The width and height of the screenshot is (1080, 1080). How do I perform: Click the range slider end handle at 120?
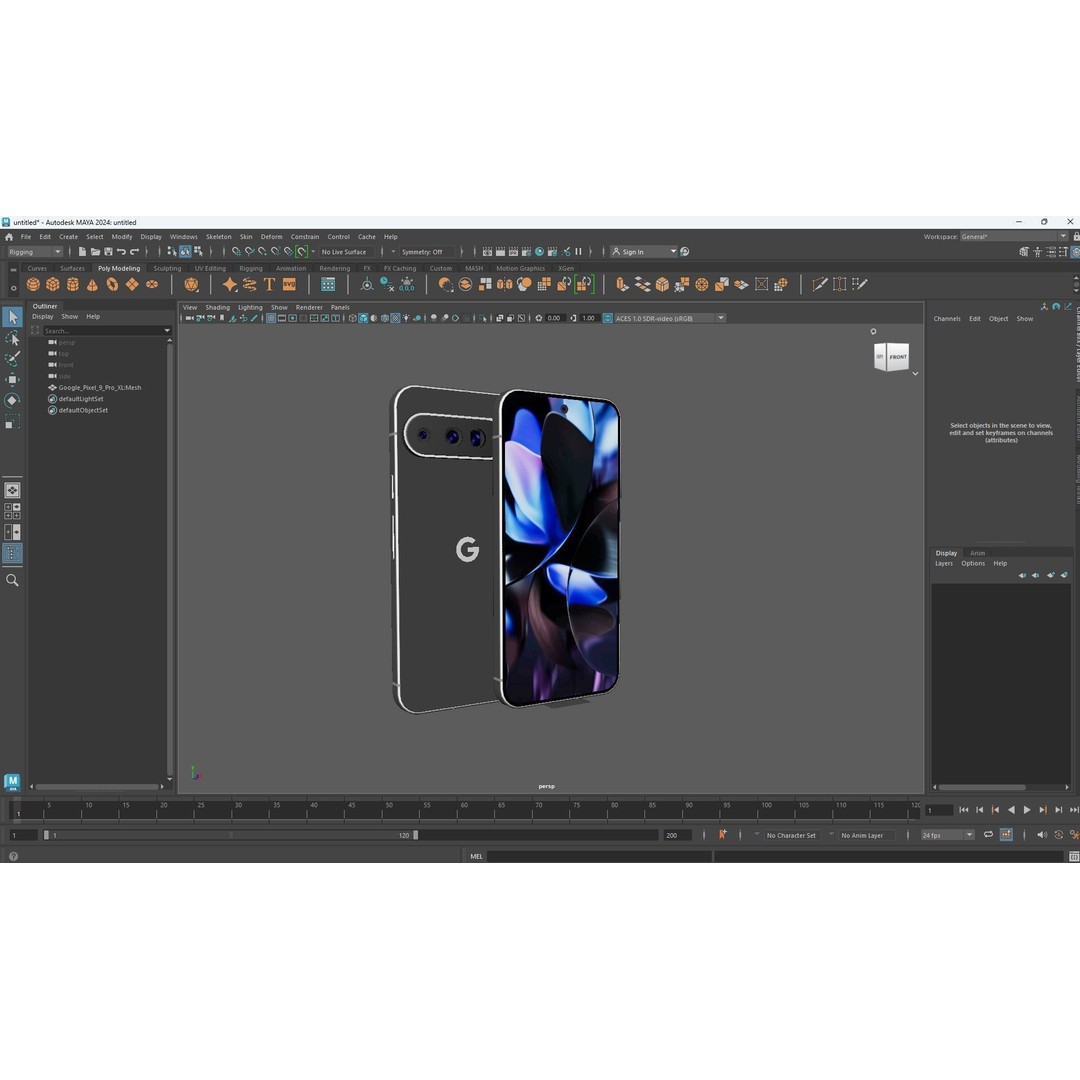coord(415,835)
